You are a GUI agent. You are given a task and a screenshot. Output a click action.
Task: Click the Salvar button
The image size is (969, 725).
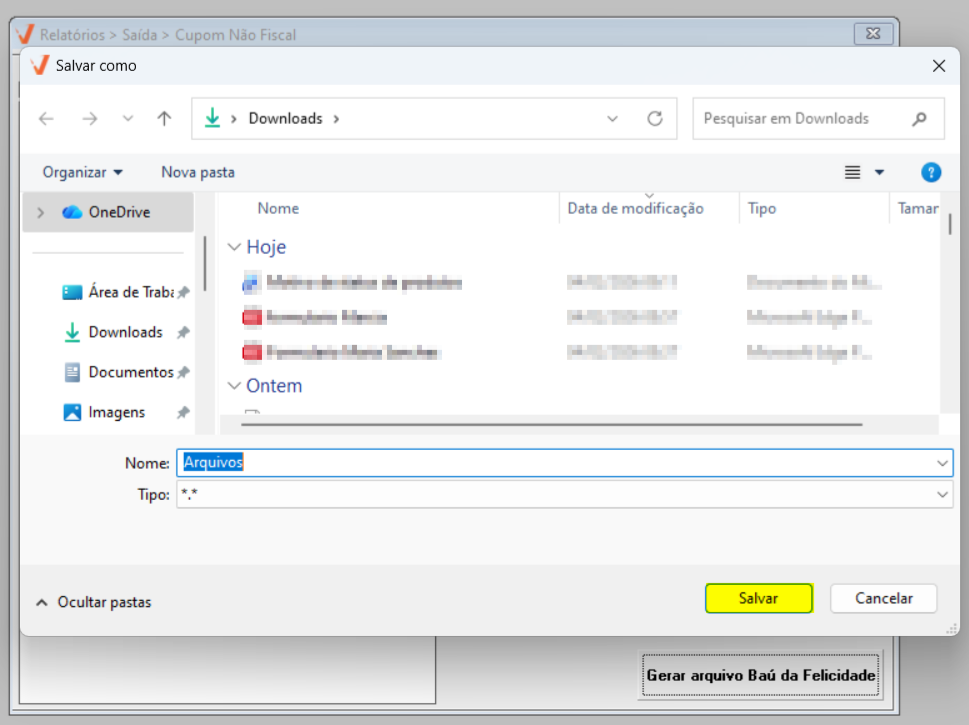[x=758, y=598]
